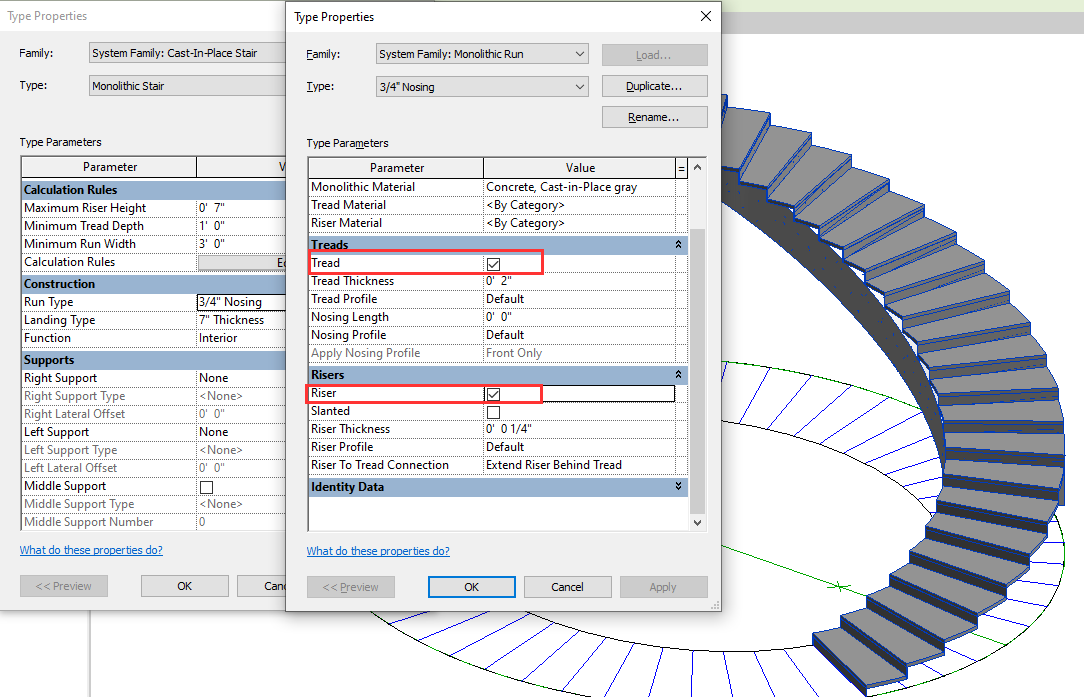Viewport: 1084px width, 697px height.
Task: Click the scrollbar up arrow
Action: click(697, 167)
